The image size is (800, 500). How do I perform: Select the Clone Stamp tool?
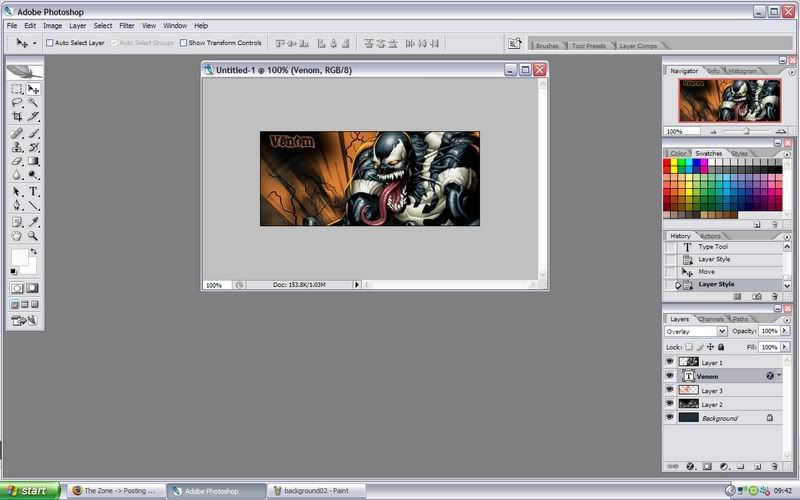point(17,147)
